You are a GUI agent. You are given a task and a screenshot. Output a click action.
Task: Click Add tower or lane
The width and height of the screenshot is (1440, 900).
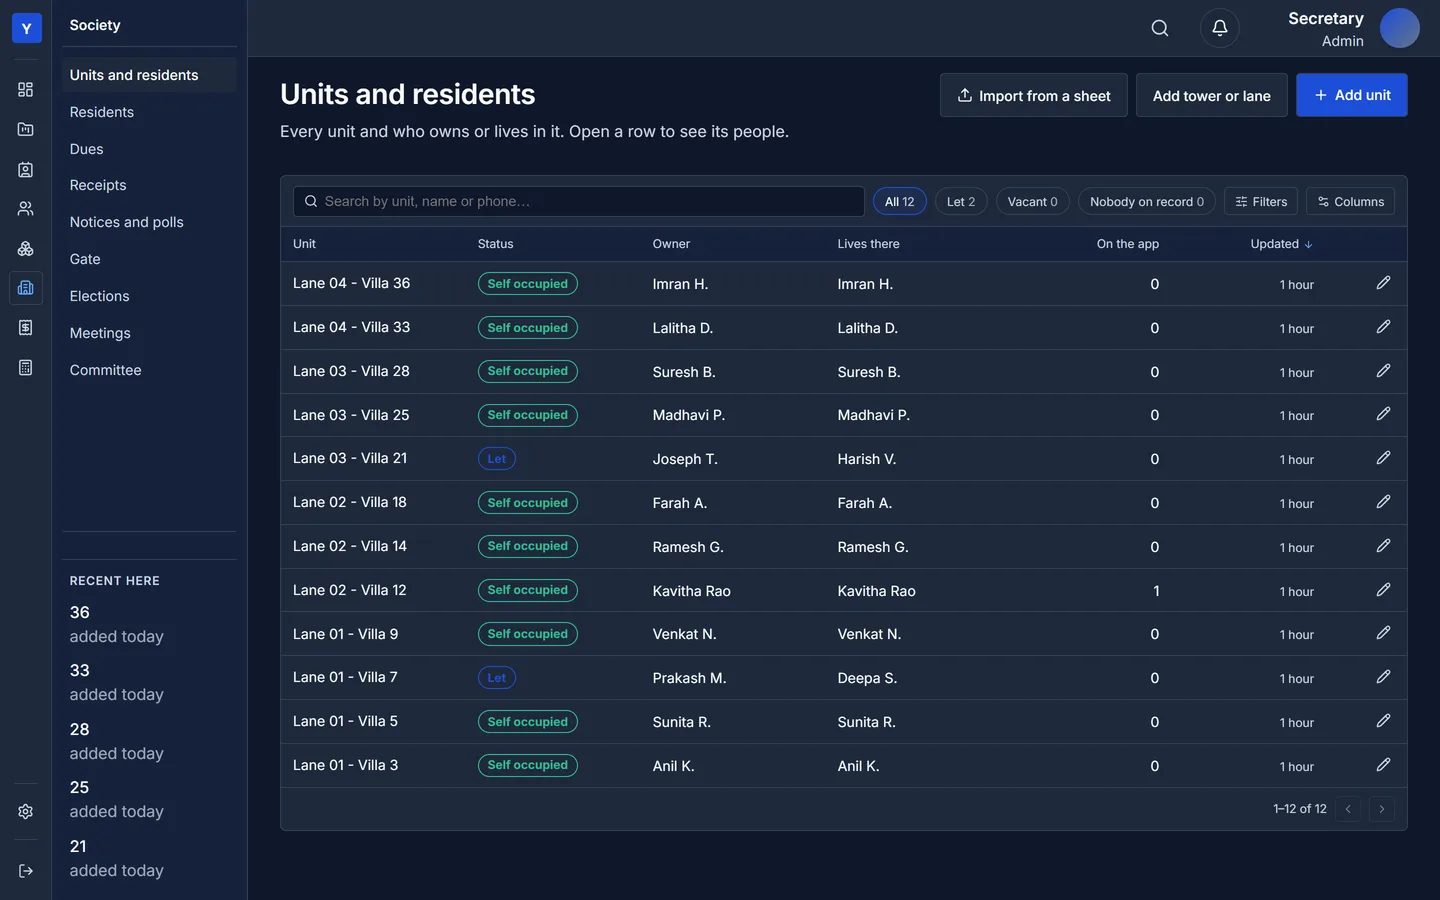click(x=1212, y=95)
